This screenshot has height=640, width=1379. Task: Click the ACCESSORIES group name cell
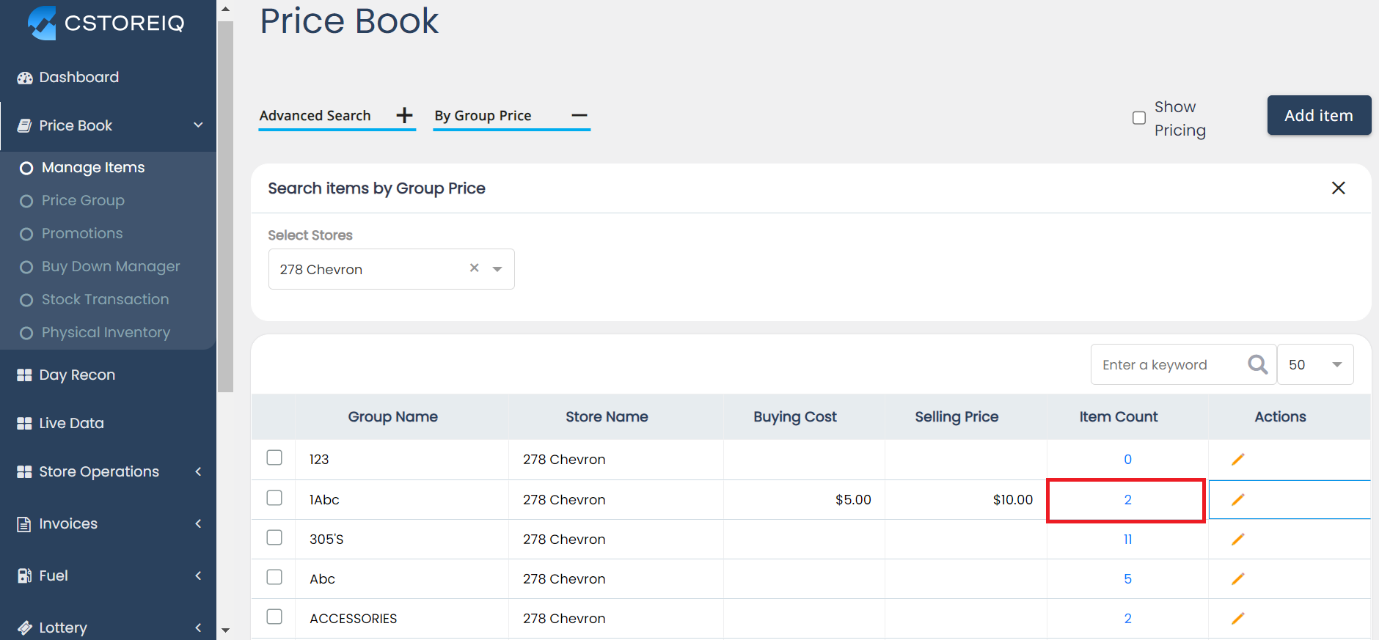402,619
